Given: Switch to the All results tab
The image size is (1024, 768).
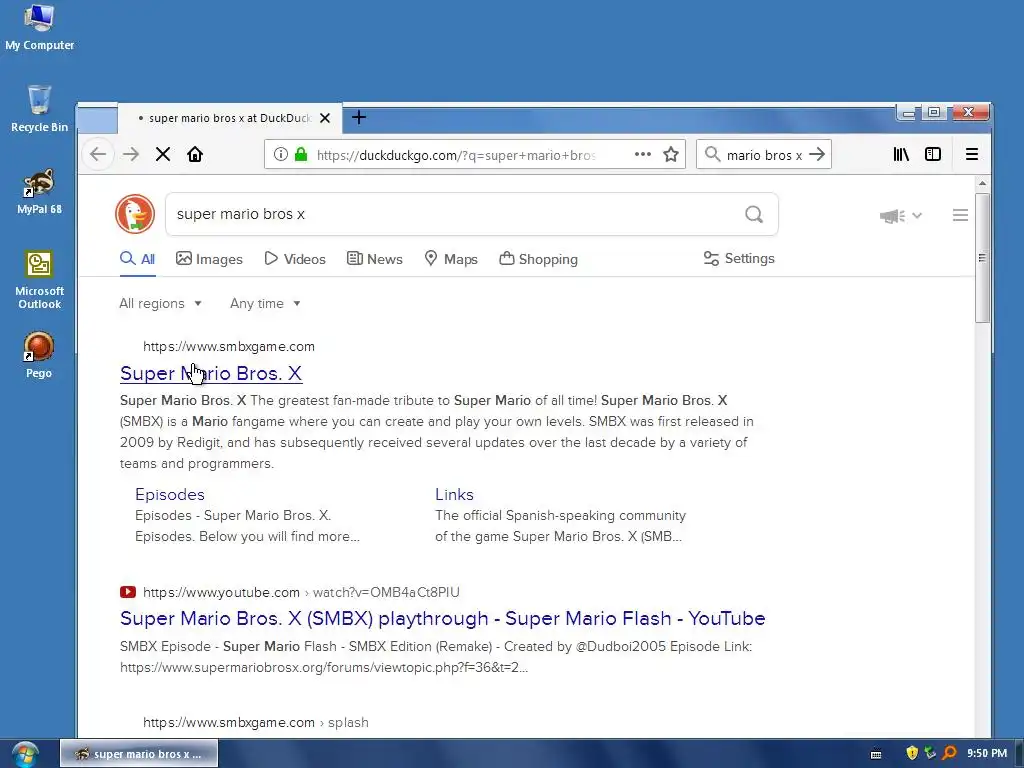Looking at the screenshot, I should (x=137, y=259).
